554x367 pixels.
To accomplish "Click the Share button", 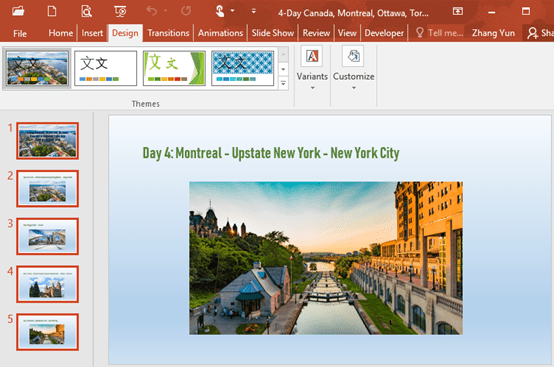I will [x=540, y=33].
